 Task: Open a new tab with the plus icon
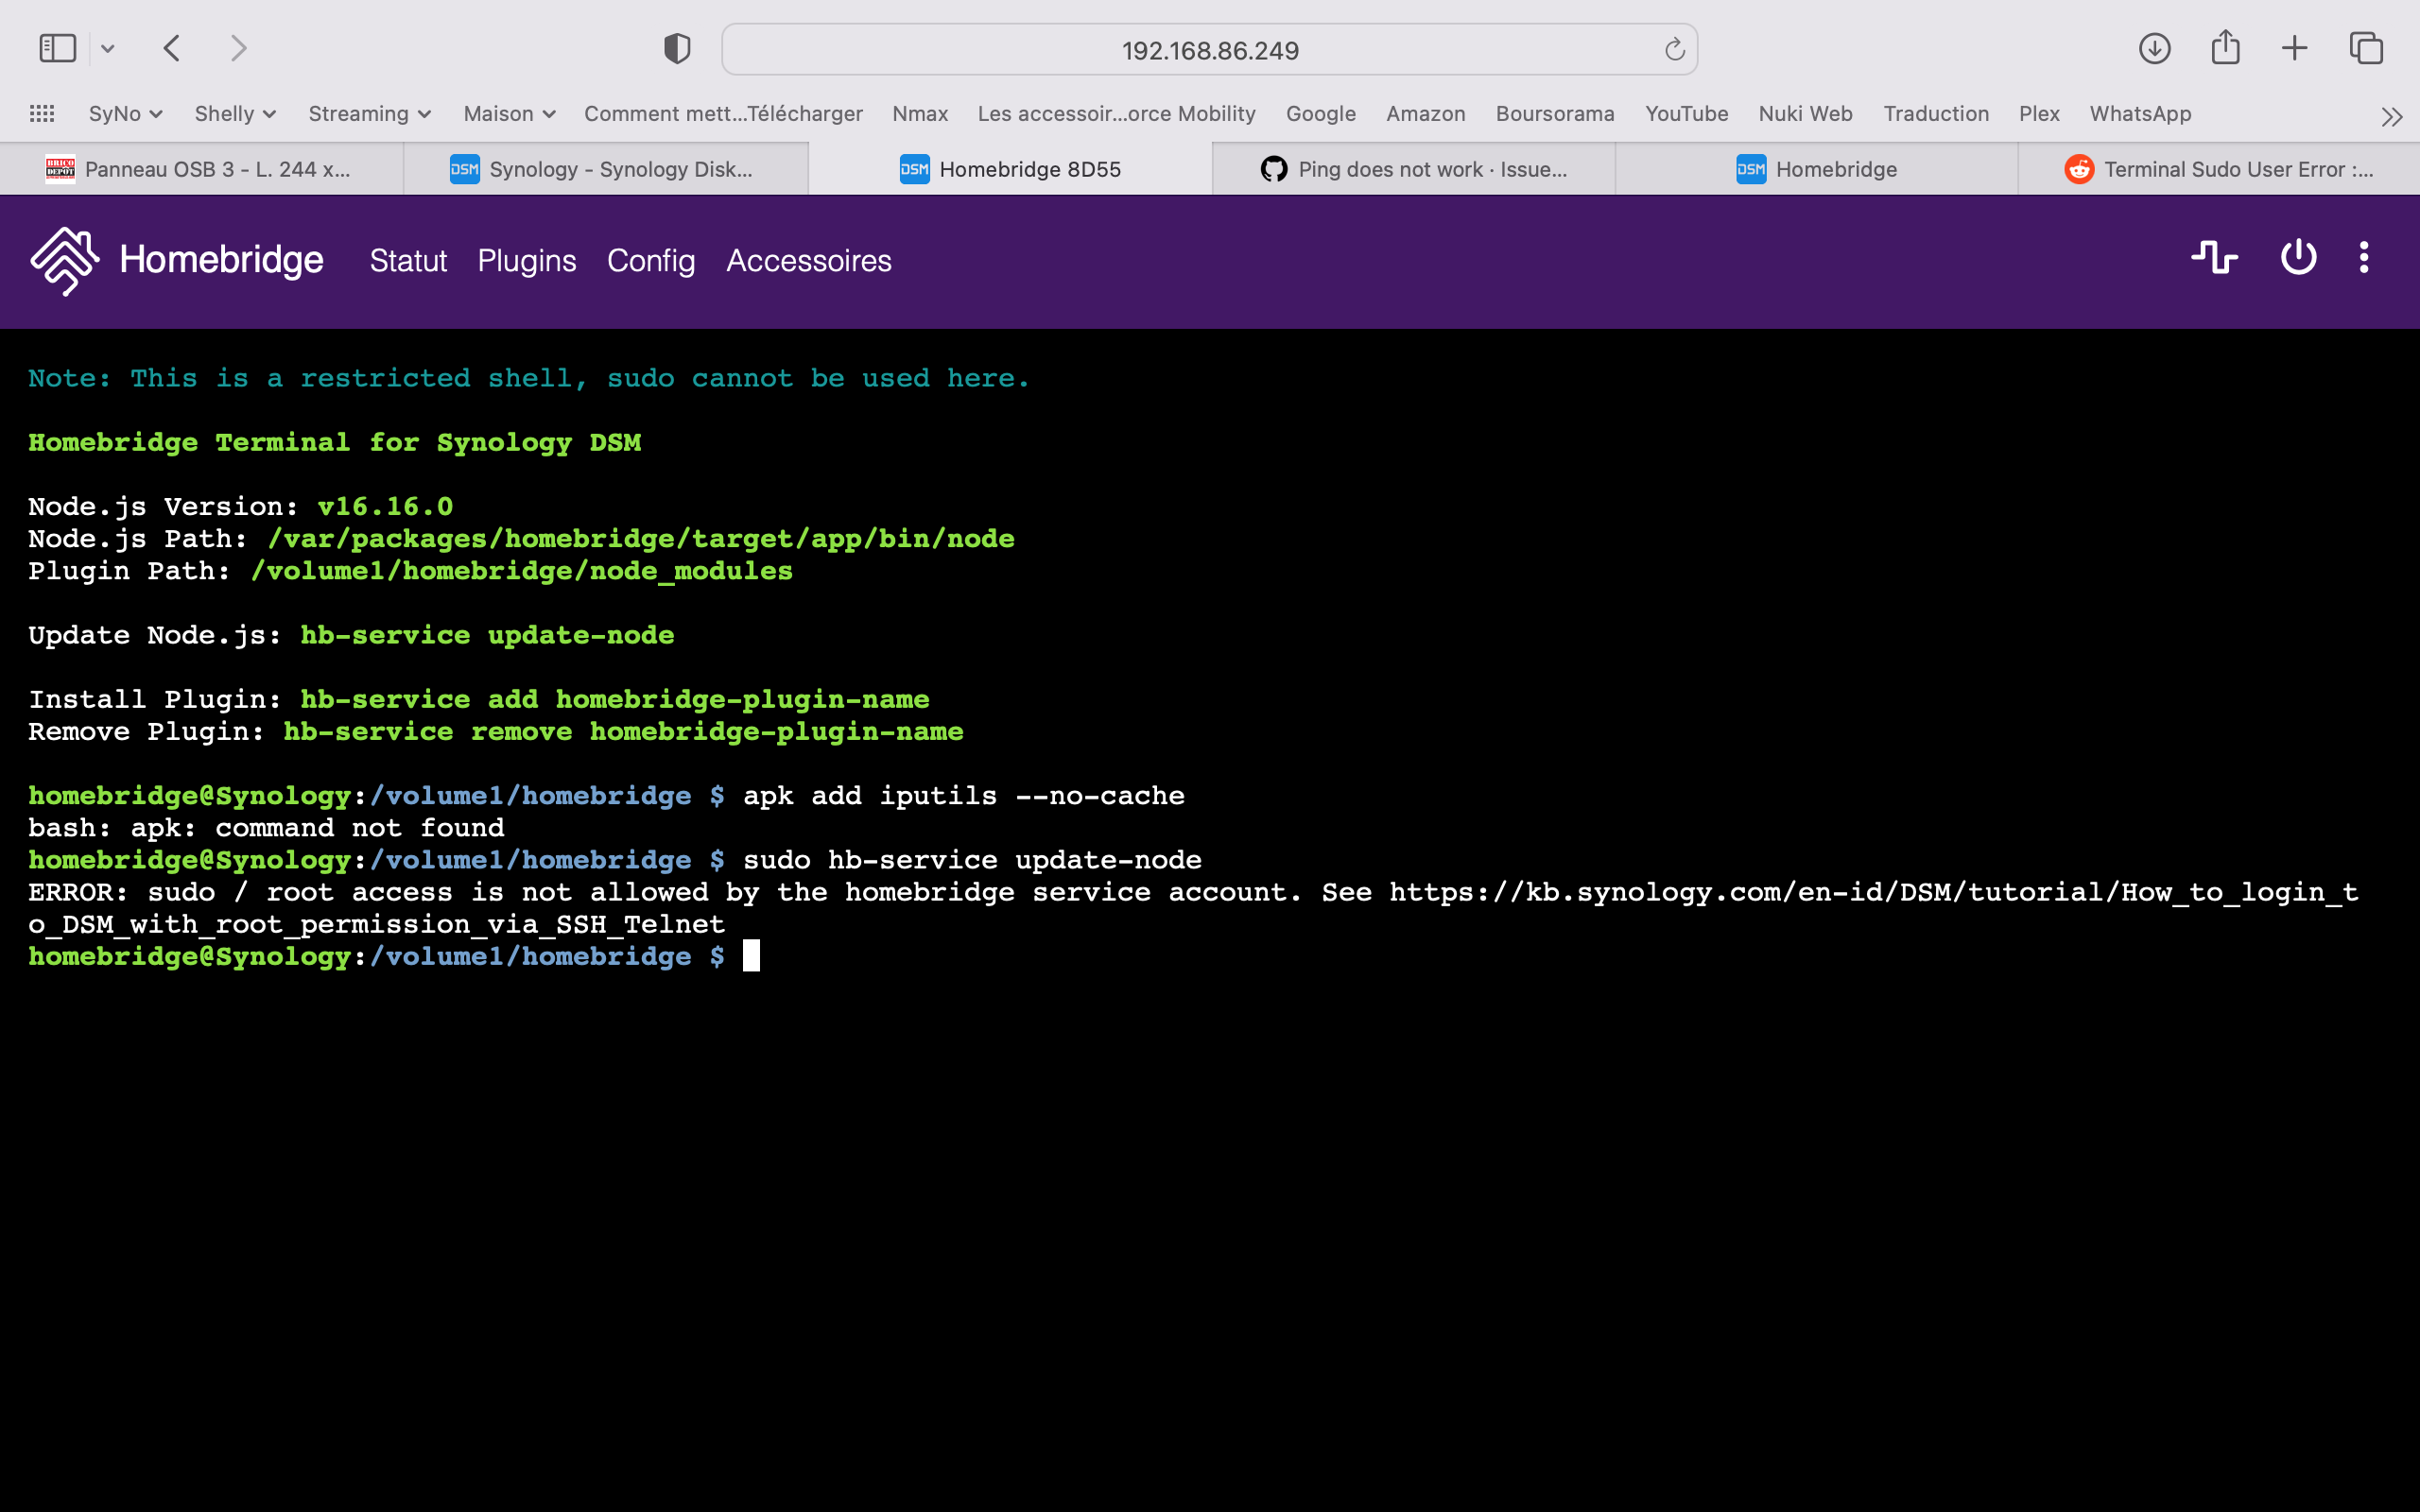[x=2294, y=47]
